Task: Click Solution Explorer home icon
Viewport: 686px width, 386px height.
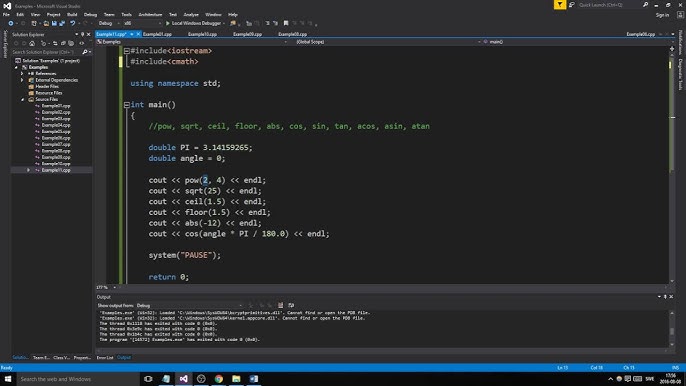Action: (32, 43)
